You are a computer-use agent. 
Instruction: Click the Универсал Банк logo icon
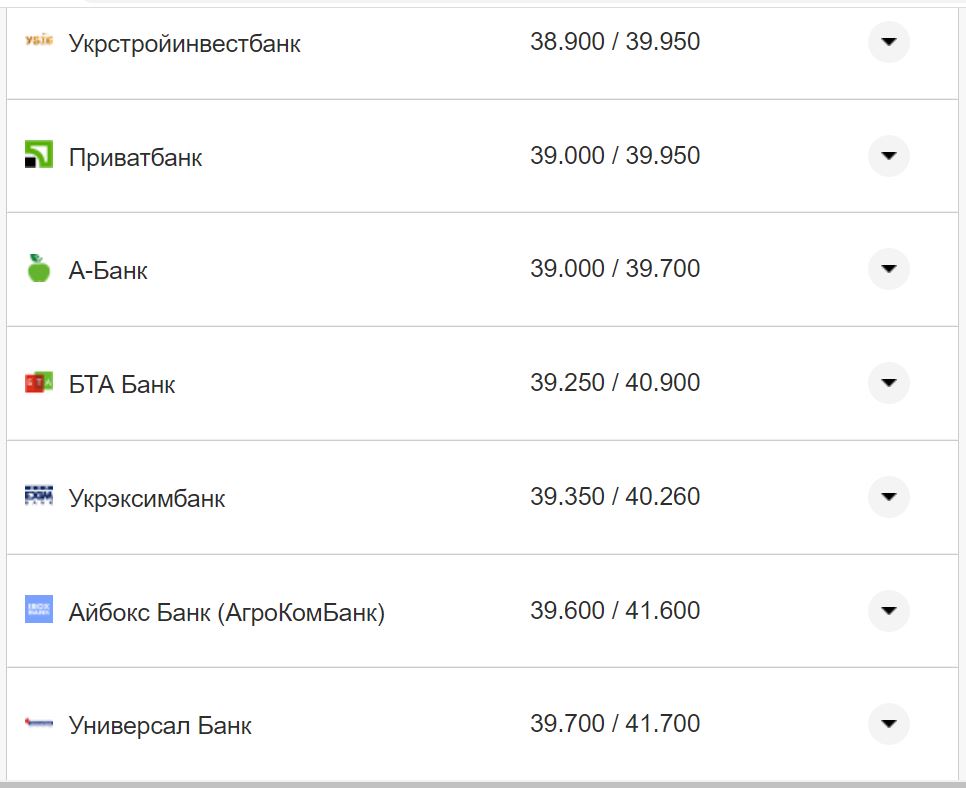click(x=38, y=724)
